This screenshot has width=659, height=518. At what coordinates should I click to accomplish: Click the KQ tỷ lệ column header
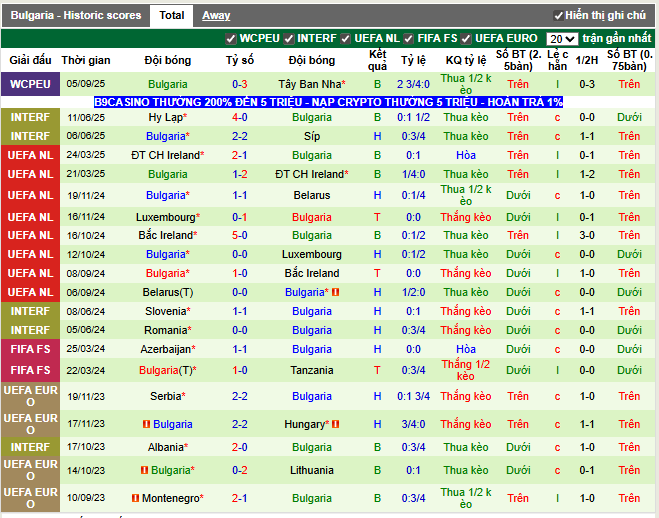(466, 60)
